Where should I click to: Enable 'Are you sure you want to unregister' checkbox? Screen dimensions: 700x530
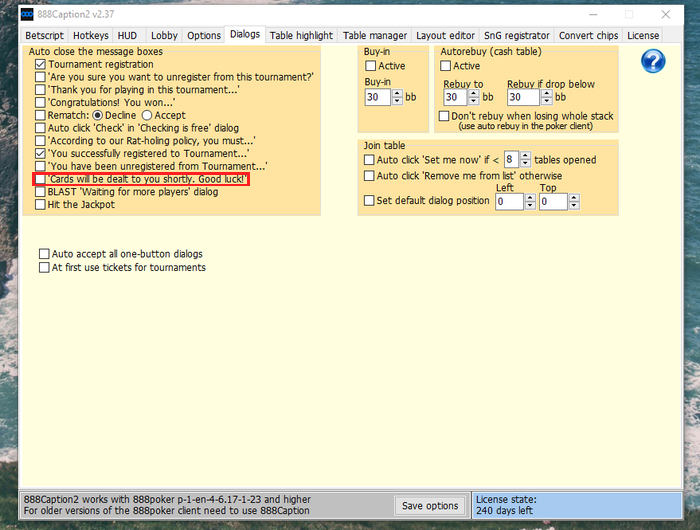(x=40, y=77)
